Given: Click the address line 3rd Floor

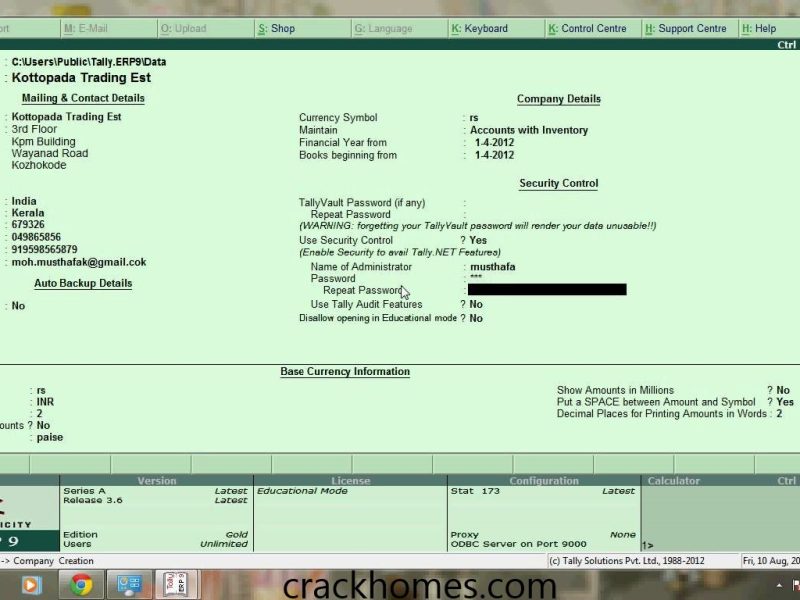Looking at the screenshot, I should (34, 129).
